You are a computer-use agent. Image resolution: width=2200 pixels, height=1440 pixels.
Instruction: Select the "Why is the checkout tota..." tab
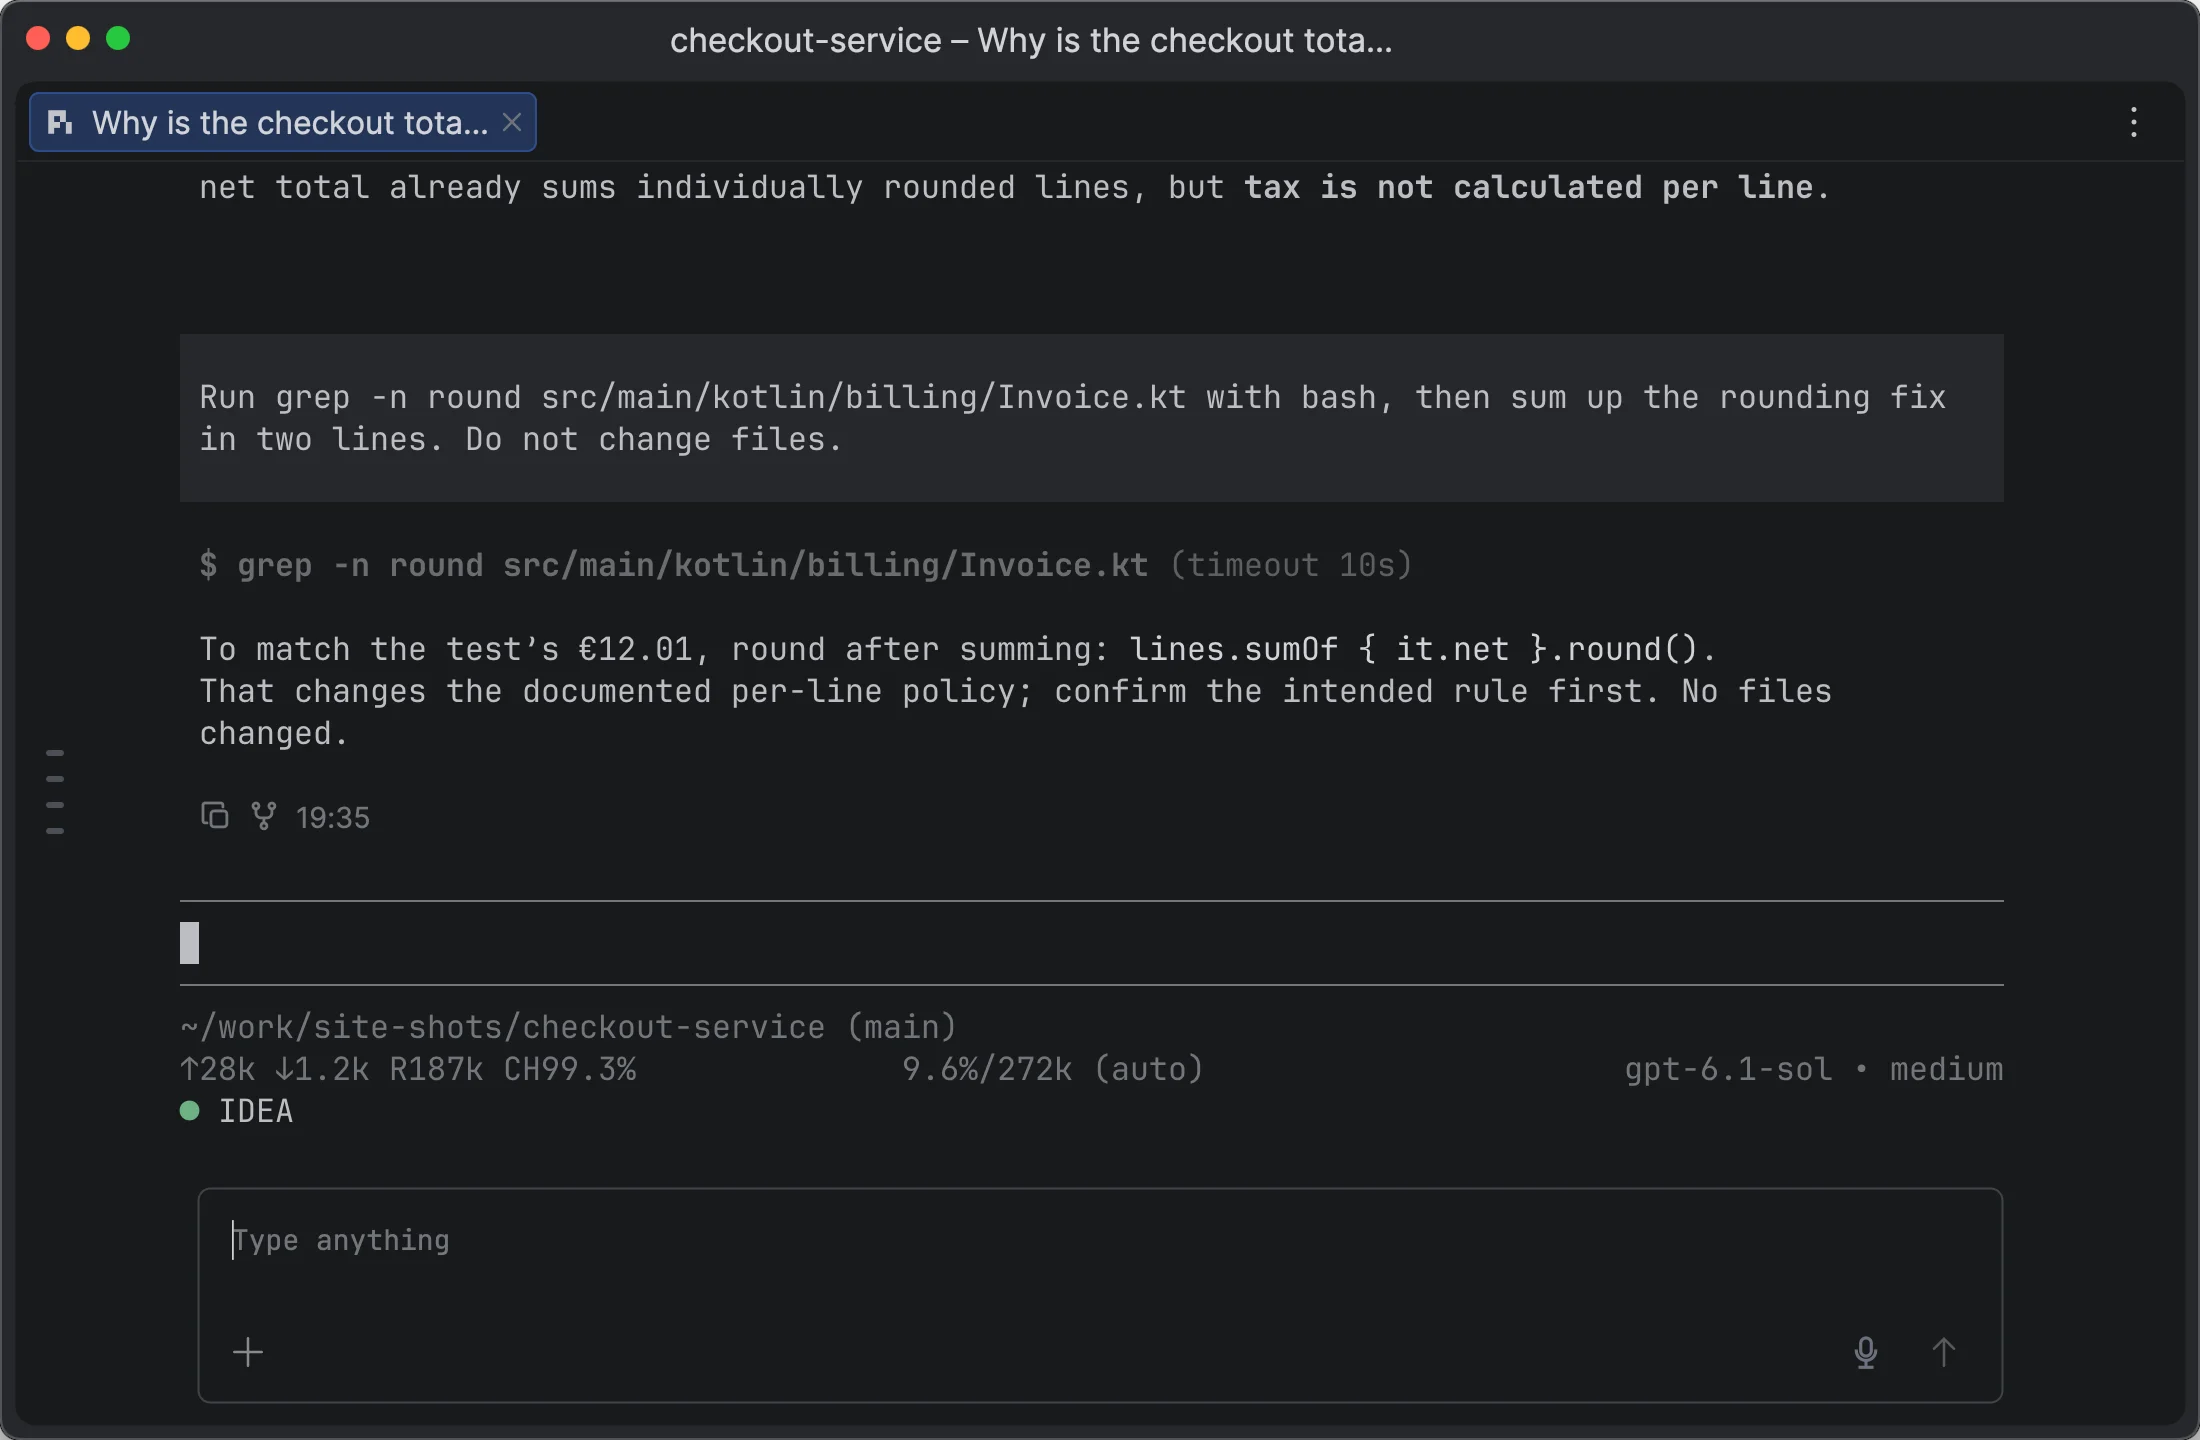283,123
